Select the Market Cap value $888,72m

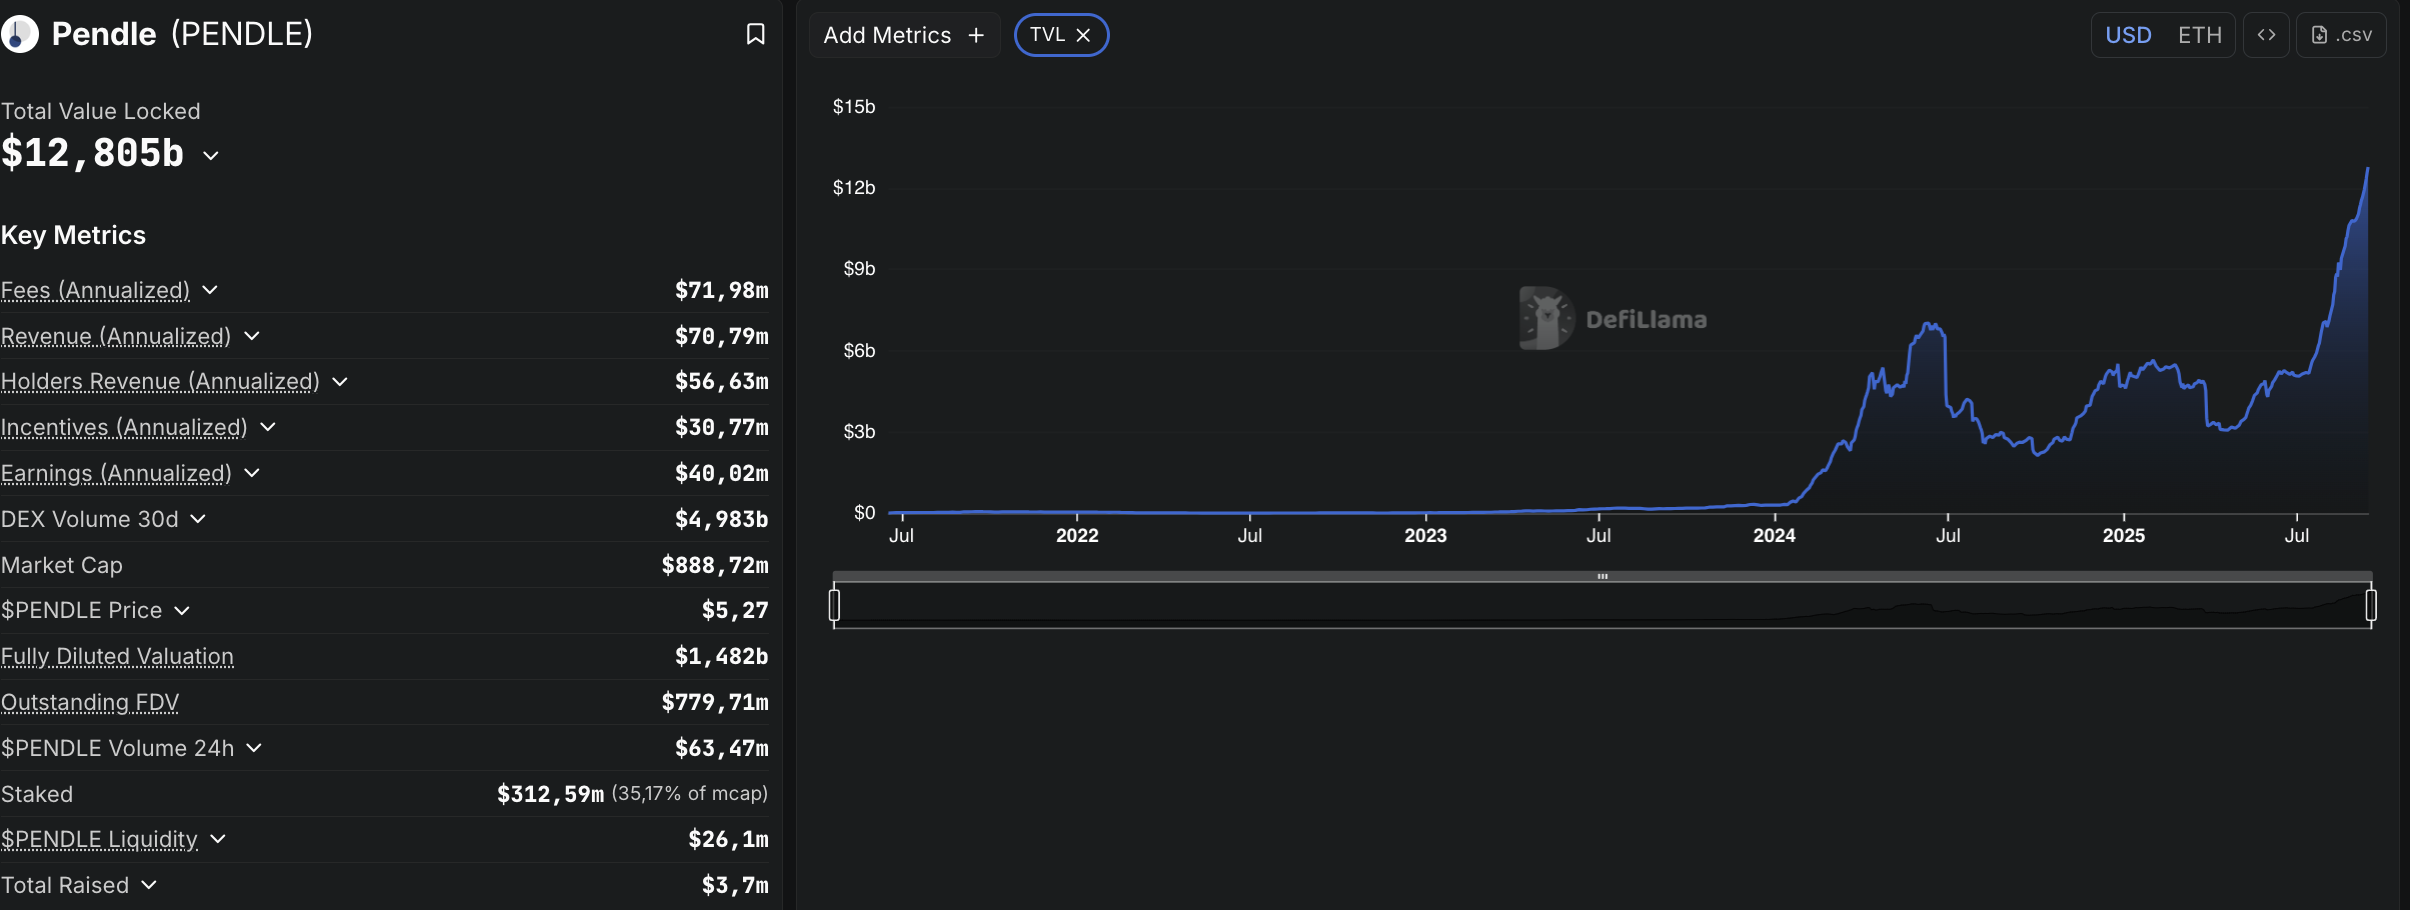point(715,566)
